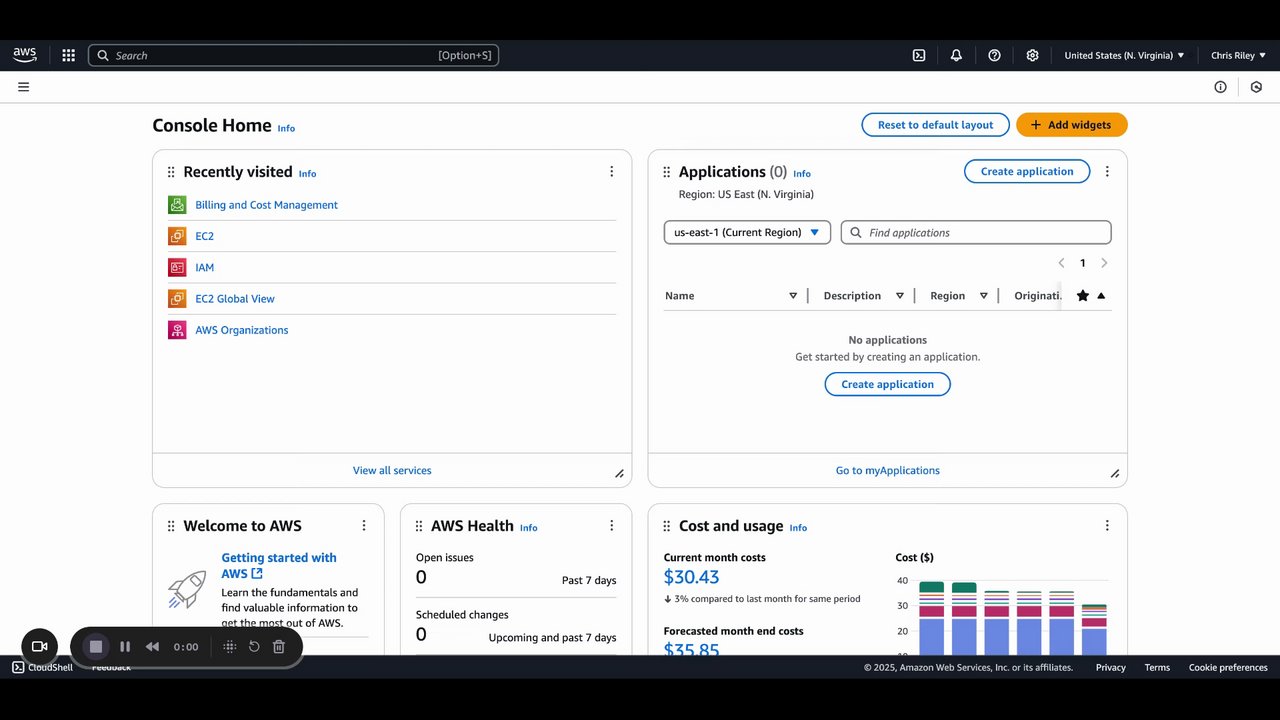
Task: Go to the next applications page
Action: click(1104, 263)
